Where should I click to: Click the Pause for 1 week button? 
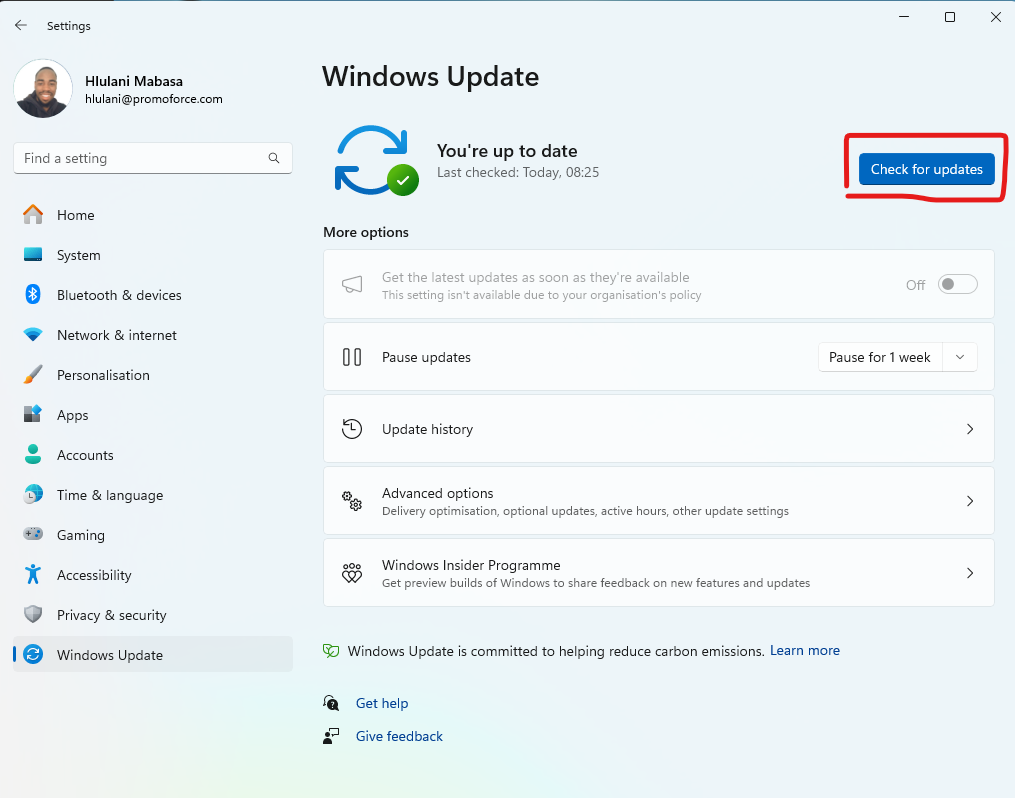coord(880,357)
